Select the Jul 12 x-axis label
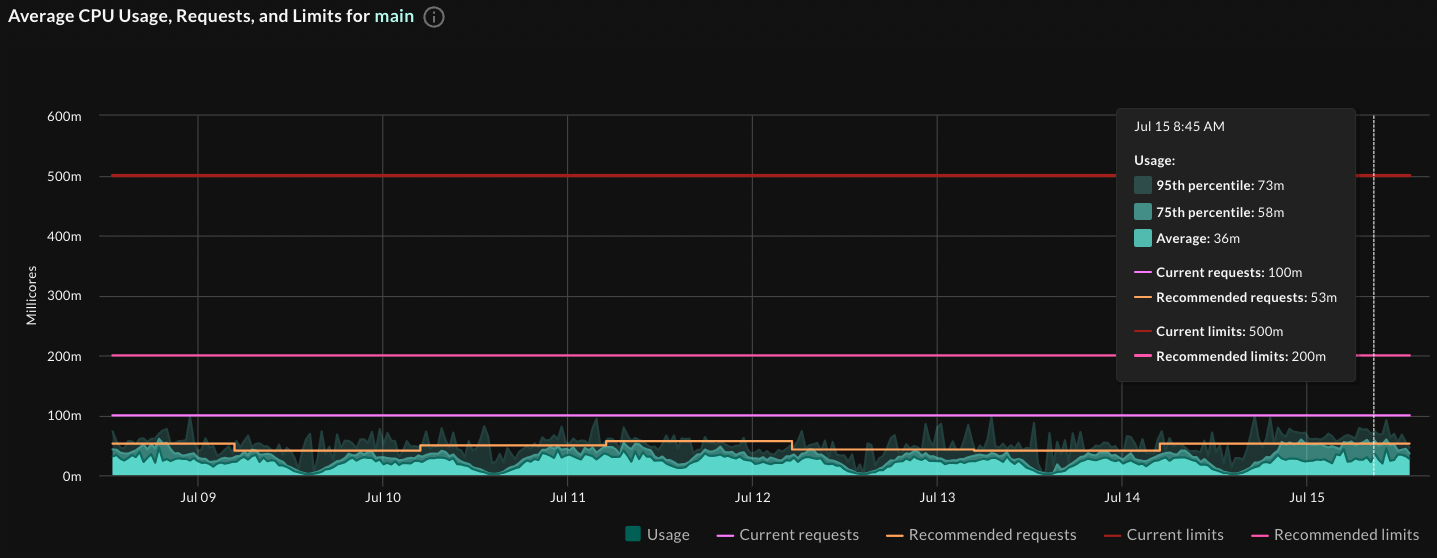Screen dimensions: 1437x558 752,497
